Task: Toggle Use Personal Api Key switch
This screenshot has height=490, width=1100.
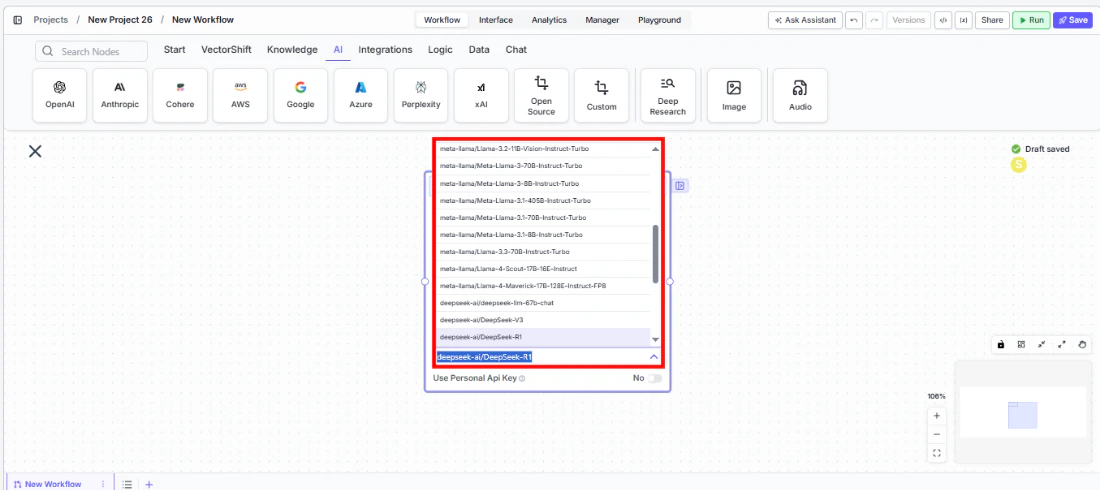Action: [654, 378]
